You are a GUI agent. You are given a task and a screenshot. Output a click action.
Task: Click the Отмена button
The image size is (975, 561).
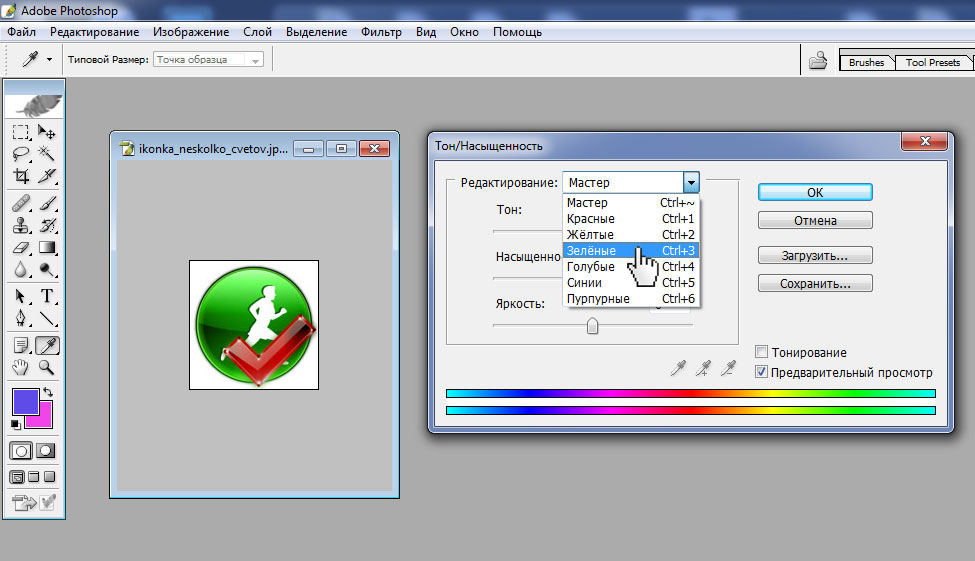pos(815,220)
